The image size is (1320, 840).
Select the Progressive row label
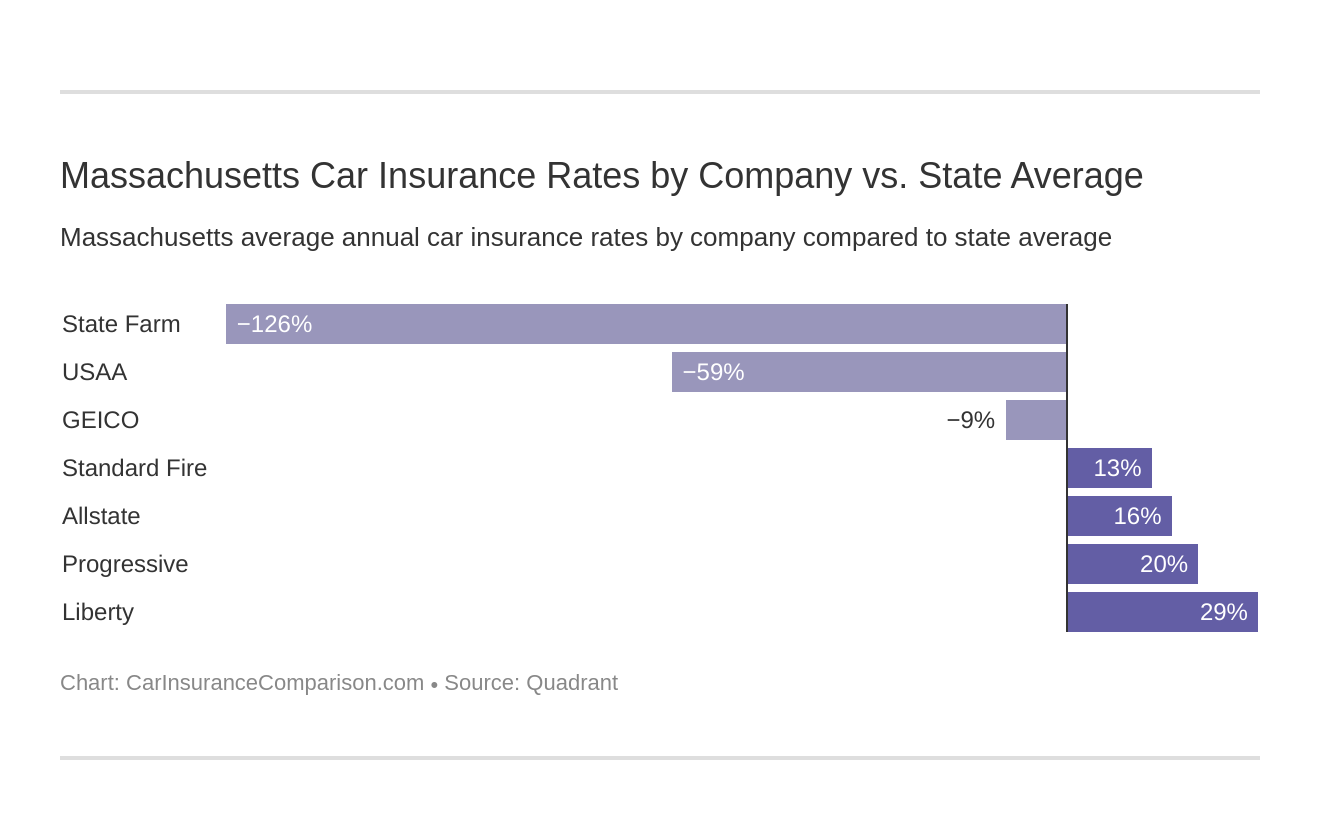125,564
